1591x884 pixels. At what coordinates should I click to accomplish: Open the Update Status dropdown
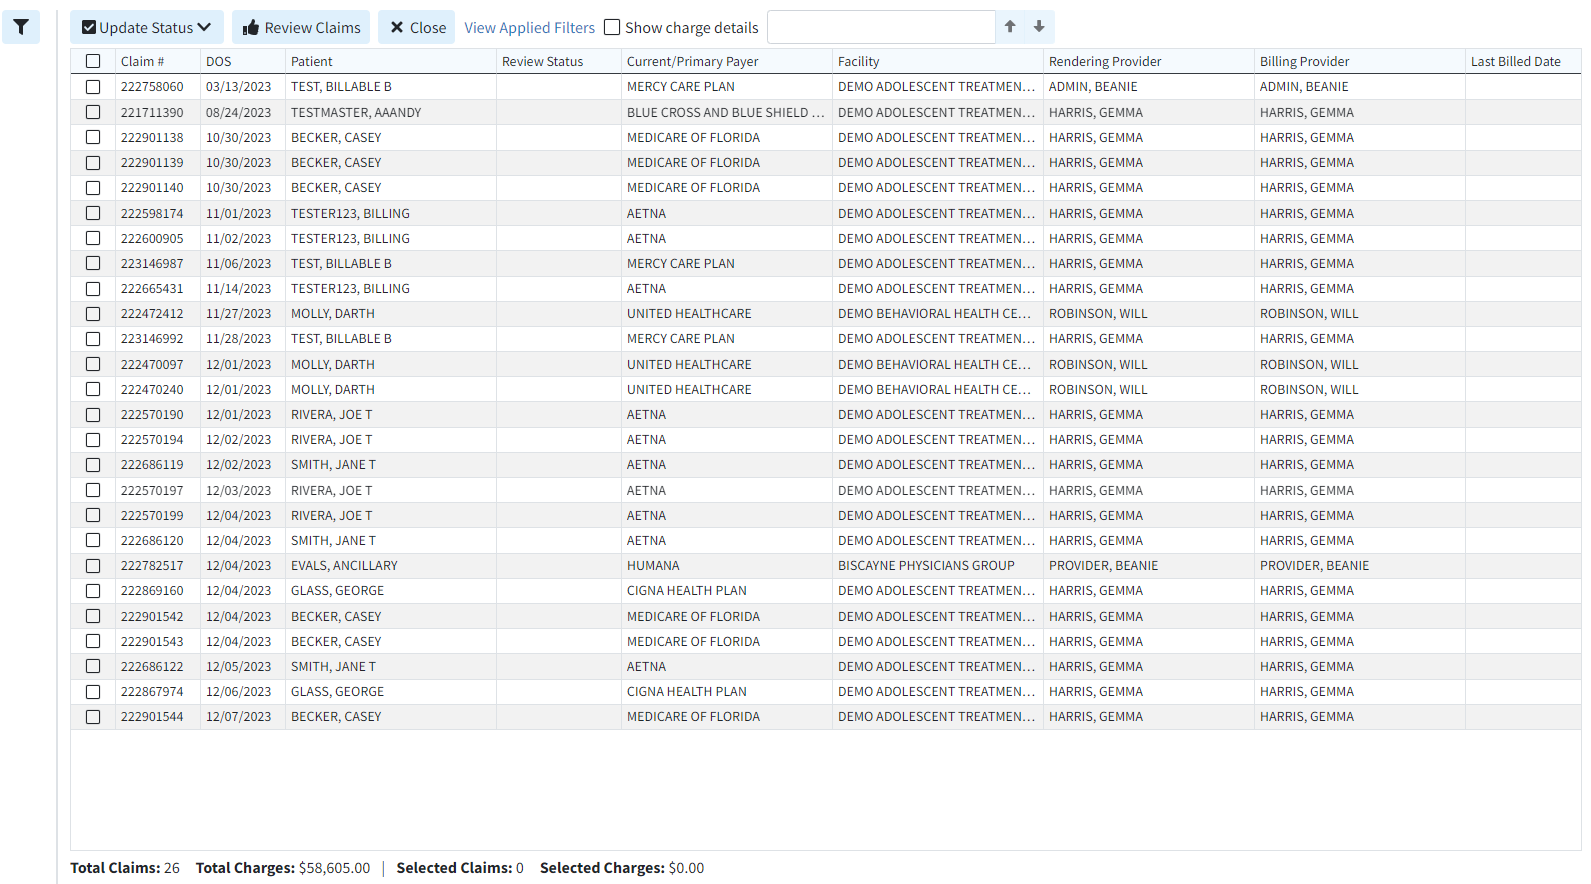(147, 28)
